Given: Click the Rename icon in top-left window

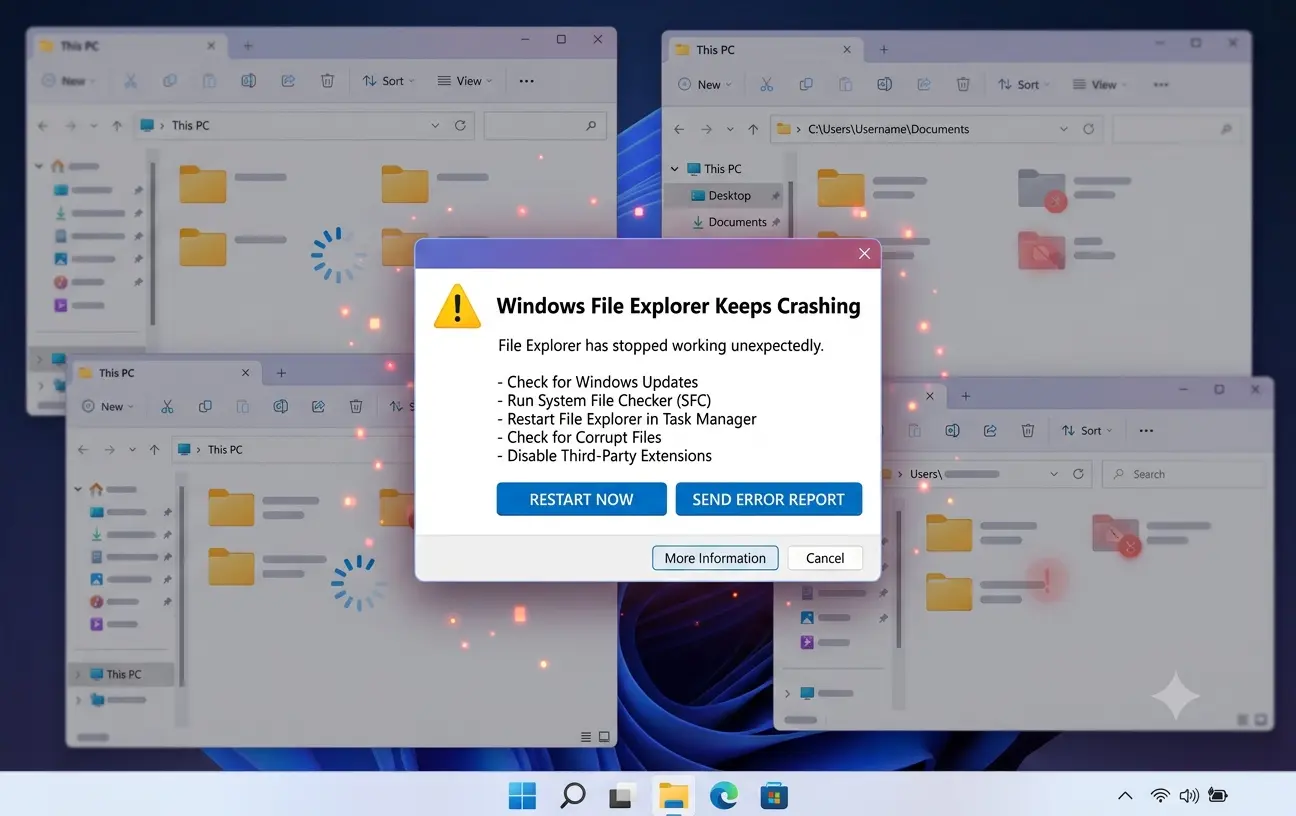Looking at the screenshot, I should [x=248, y=81].
